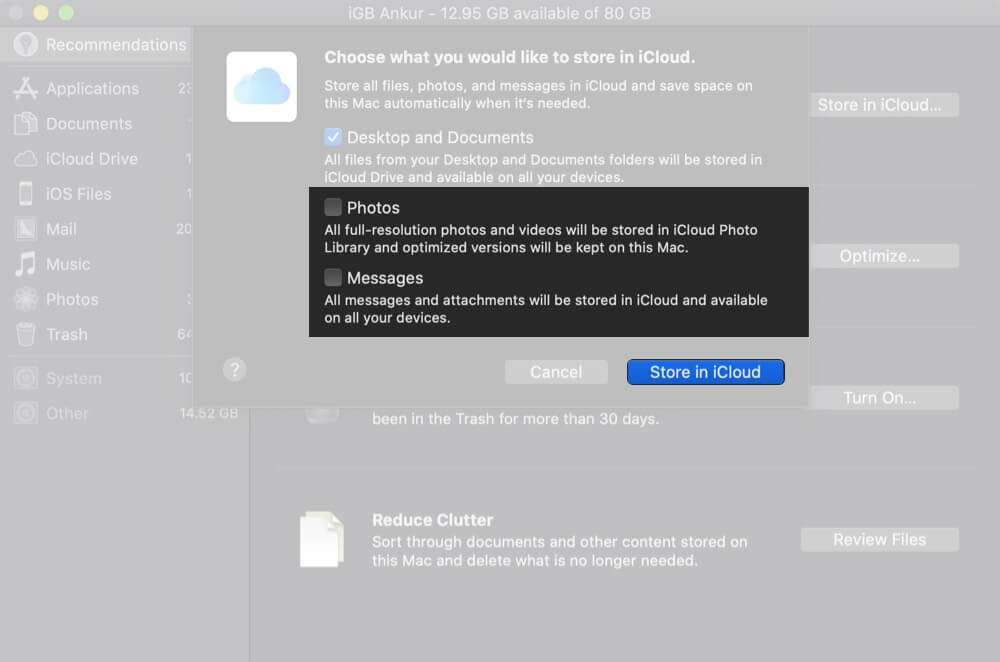The width and height of the screenshot is (1000, 662).
Task: Click the Reduce Clutter heading
Action: pyautogui.click(x=432, y=520)
